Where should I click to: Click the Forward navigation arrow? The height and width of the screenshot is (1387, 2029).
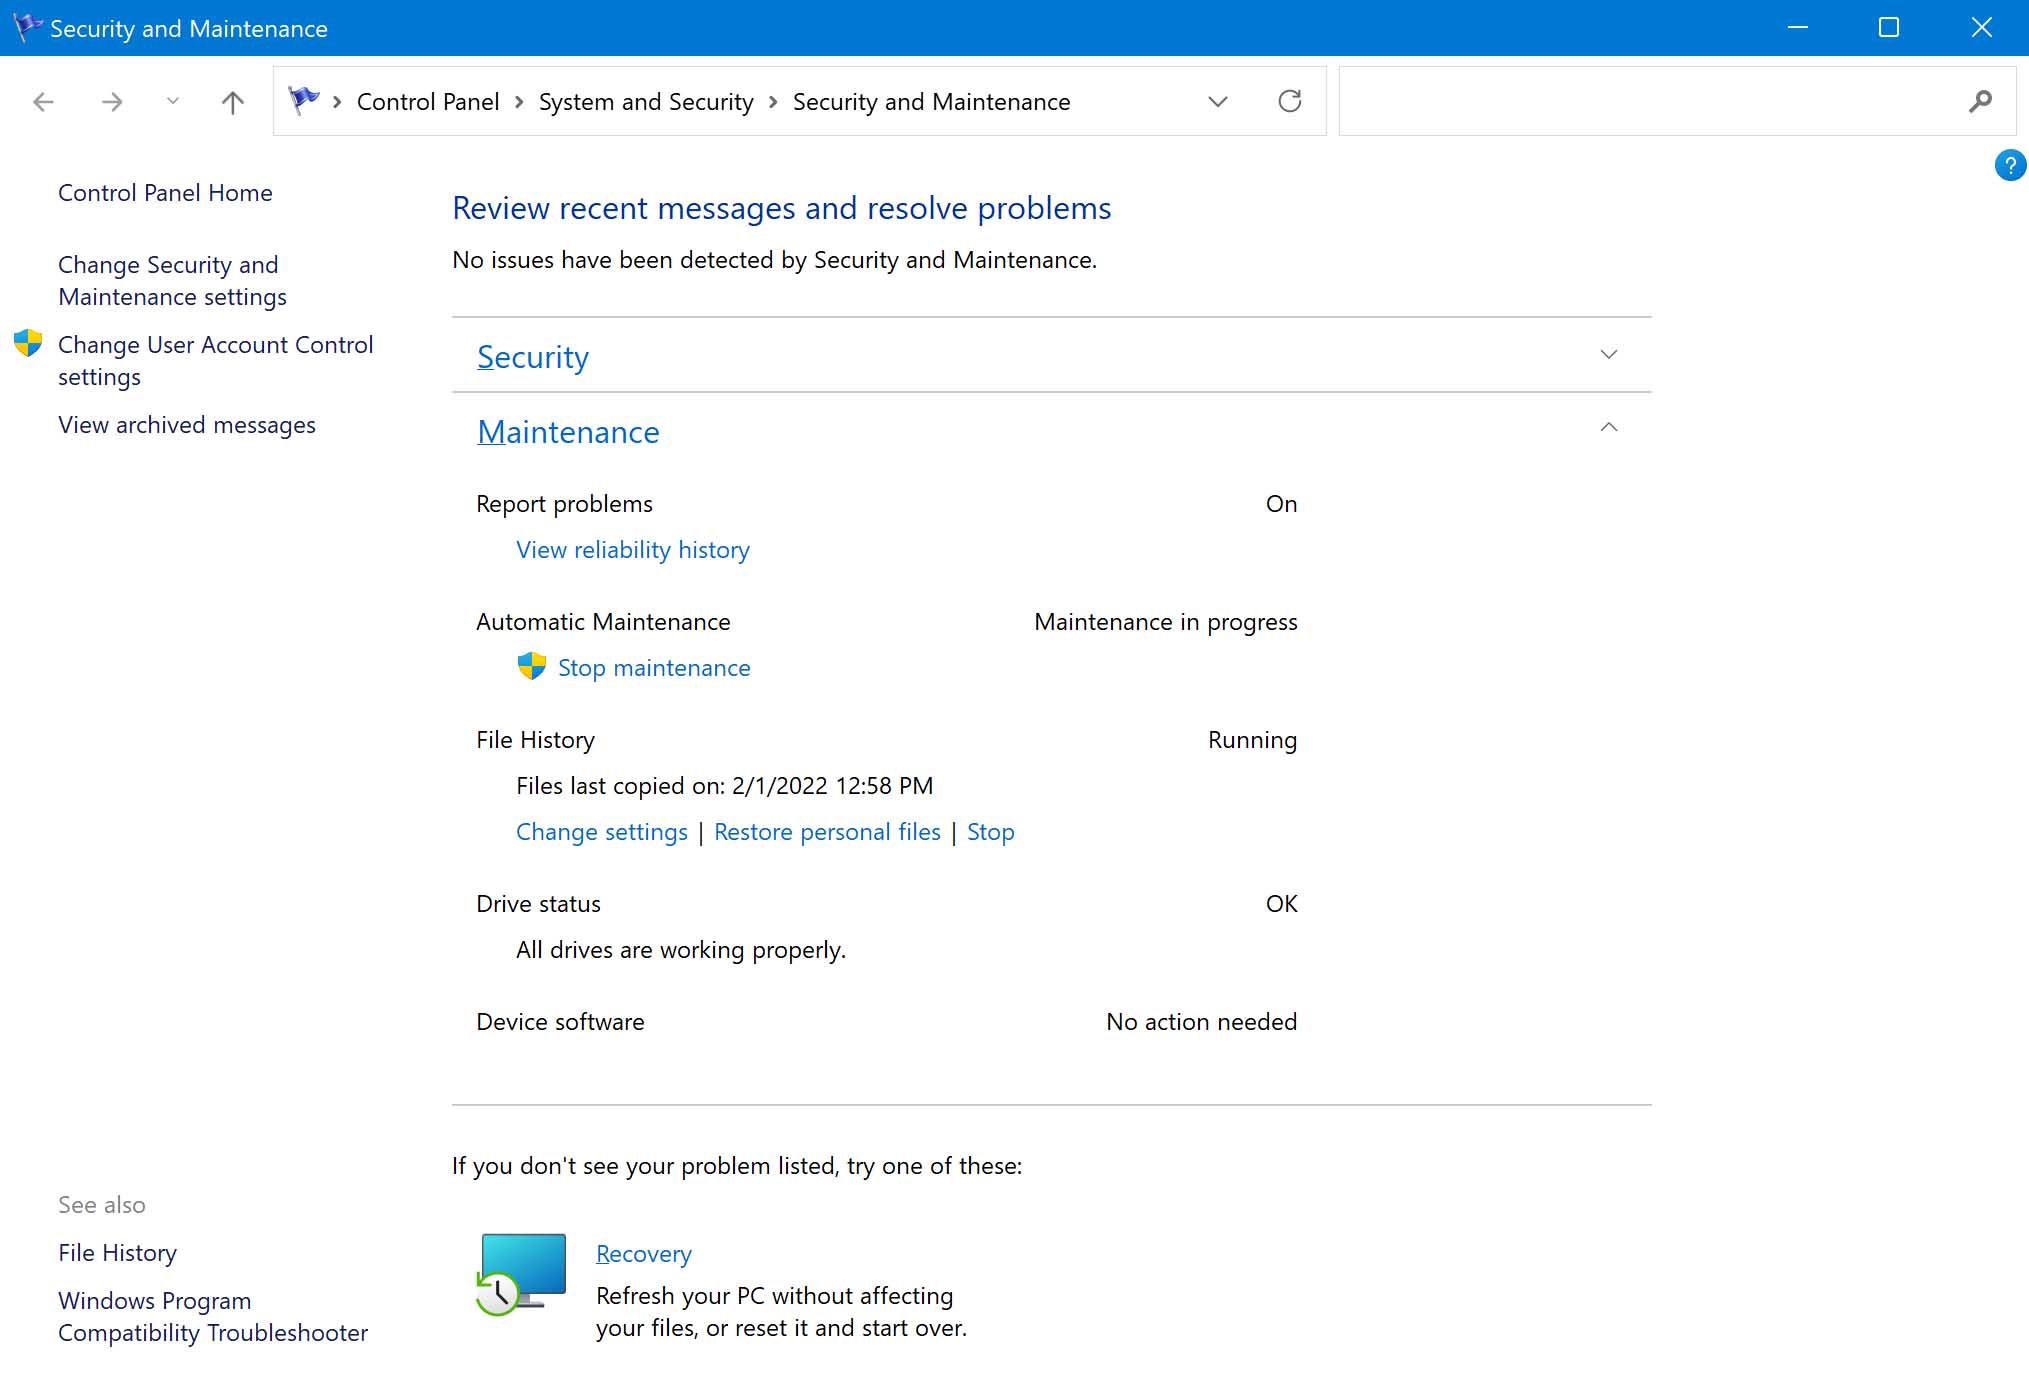click(112, 101)
